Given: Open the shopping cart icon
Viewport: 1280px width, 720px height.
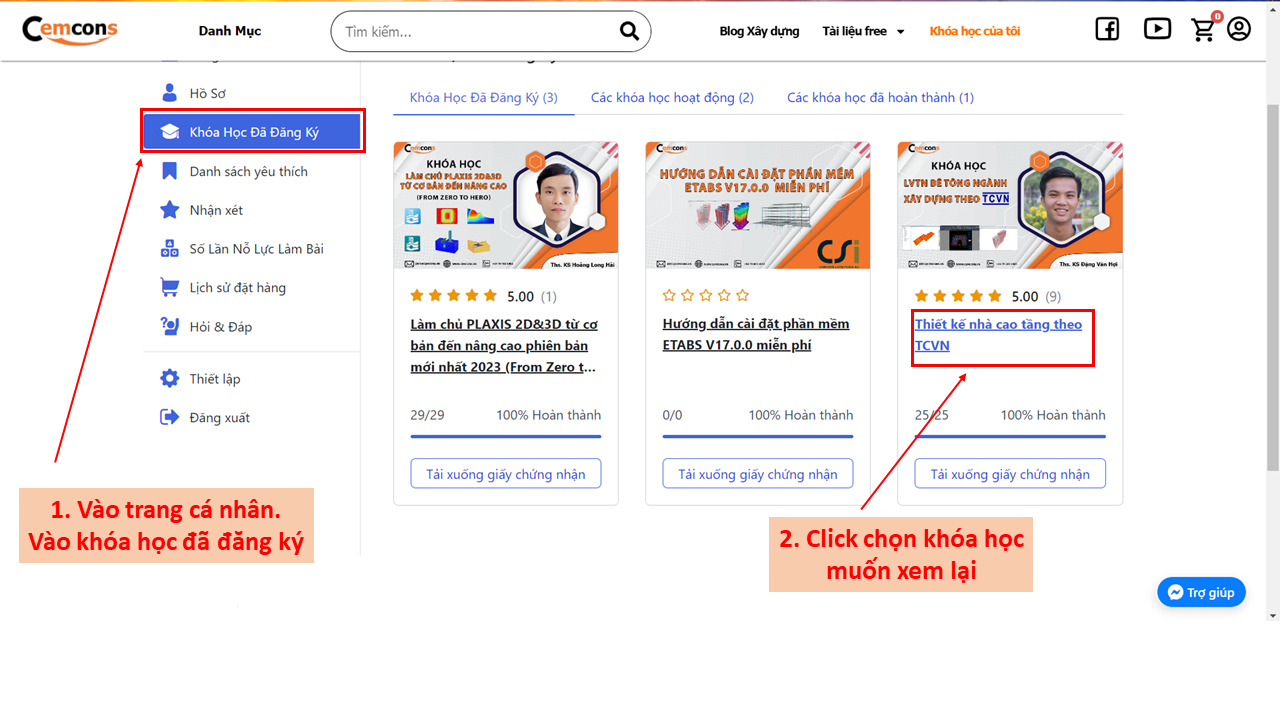Looking at the screenshot, I should (x=1203, y=30).
